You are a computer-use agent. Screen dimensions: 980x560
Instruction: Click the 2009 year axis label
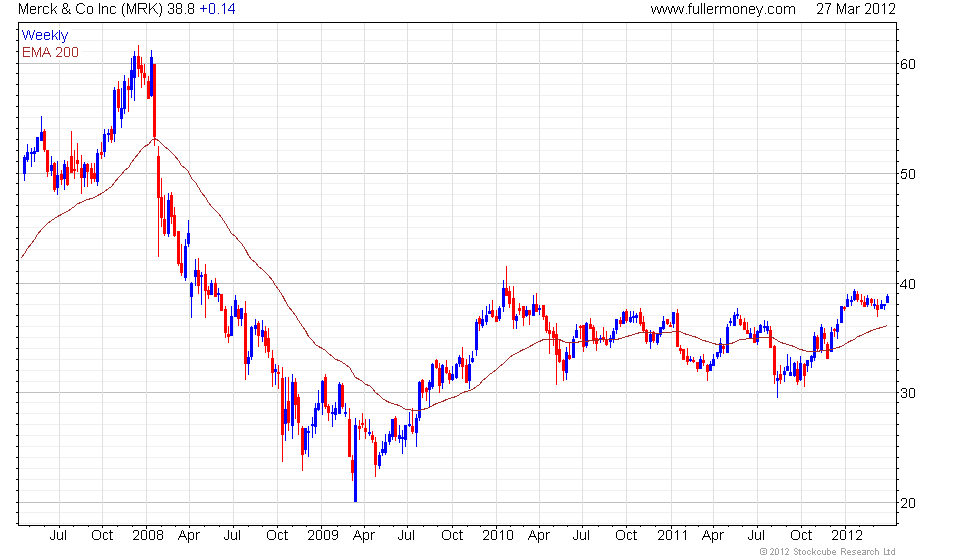pyautogui.click(x=322, y=536)
